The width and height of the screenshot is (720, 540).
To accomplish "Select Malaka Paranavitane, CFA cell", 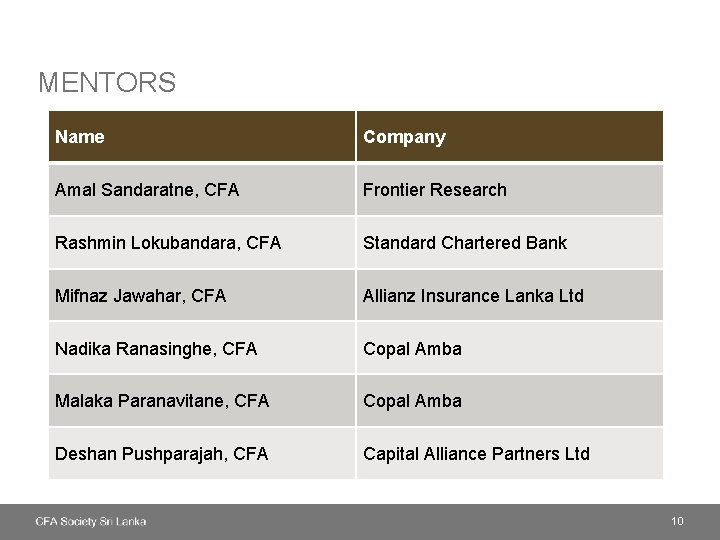I will coord(162,401).
